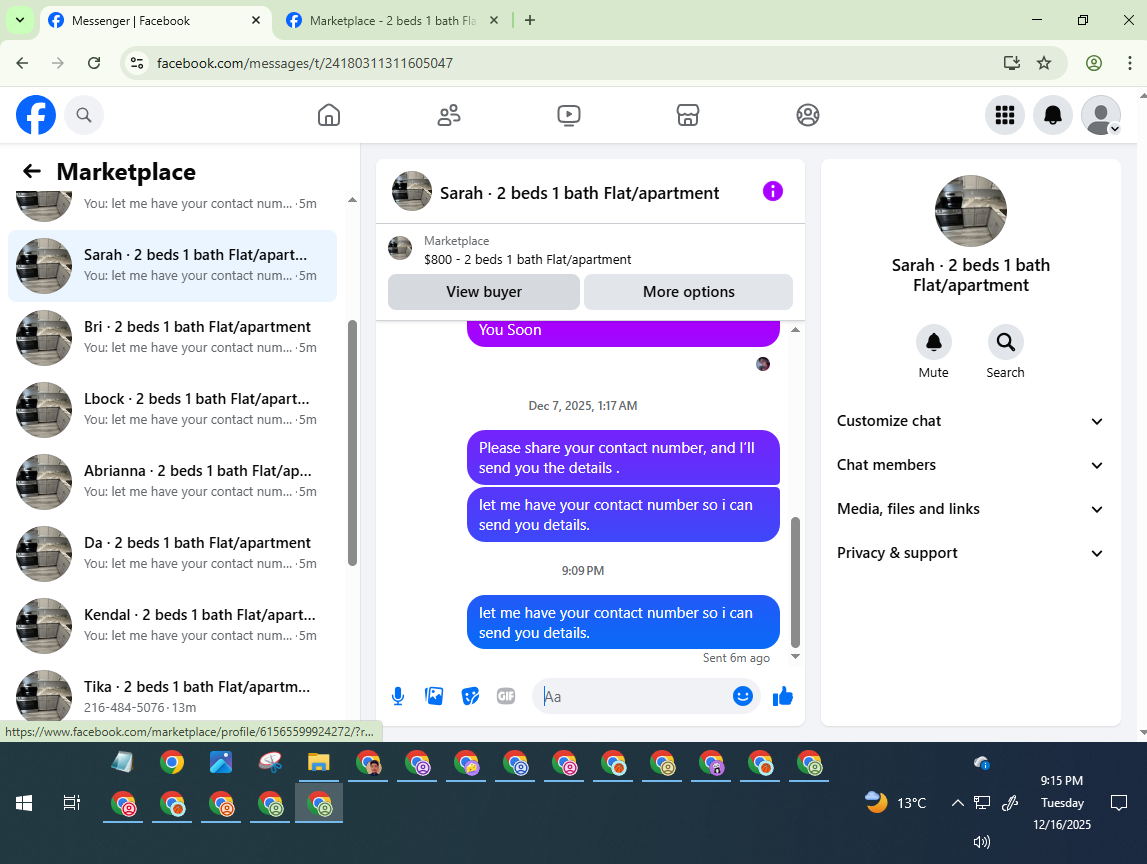
Task: Open the Facebook search magnifier
Action: pos(84,115)
